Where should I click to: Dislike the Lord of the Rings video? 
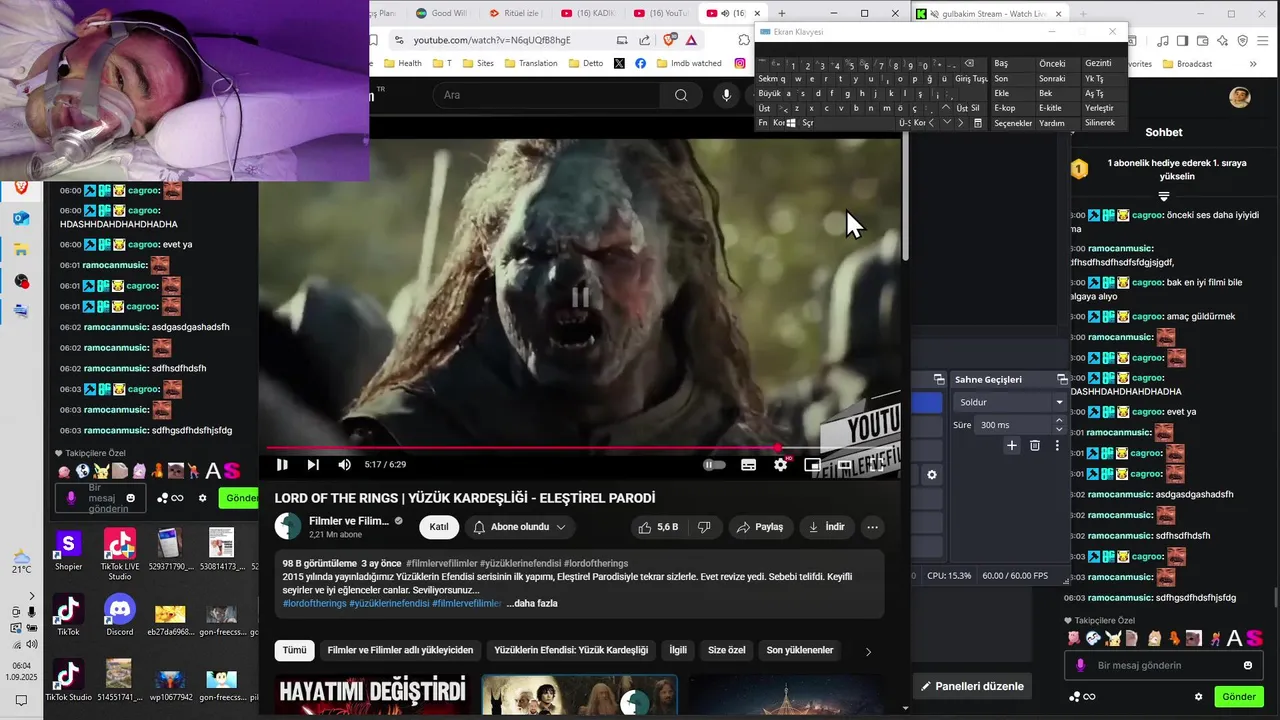click(704, 527)
